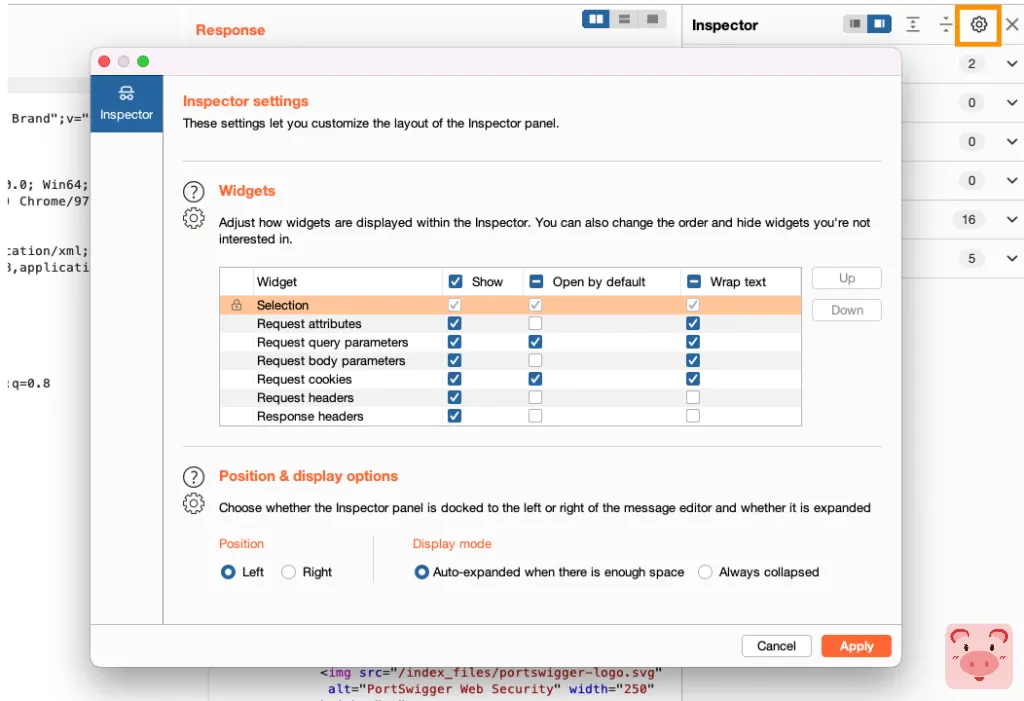
Task: Click the Cancel button
Action: tap(776, 646)
